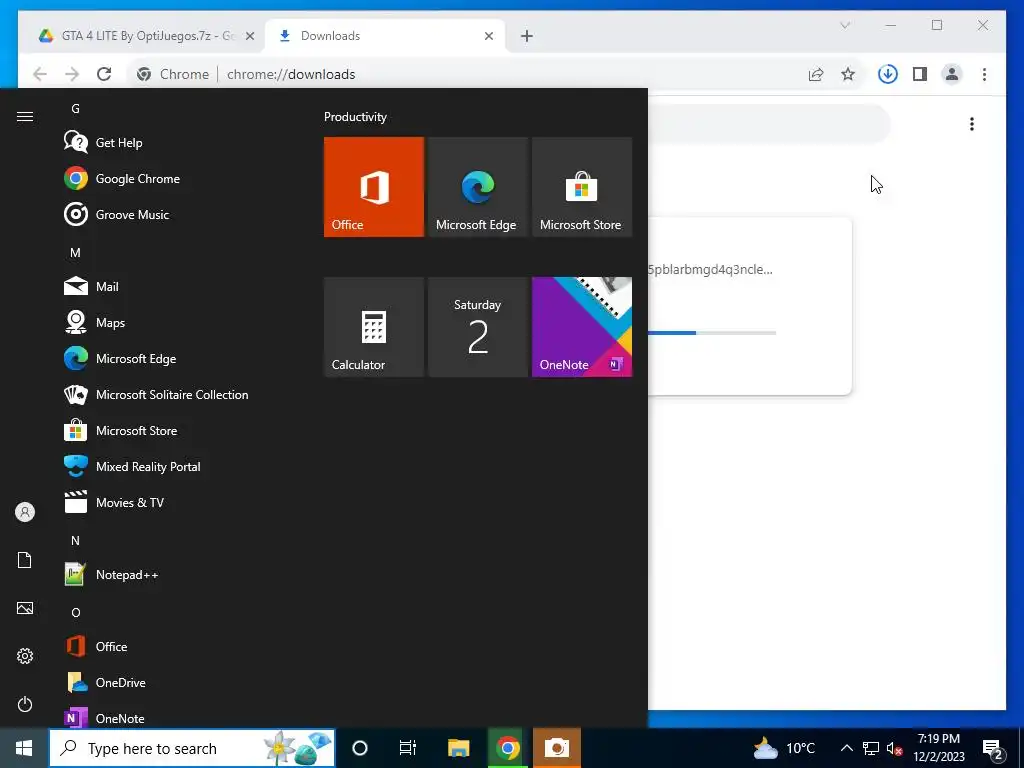Expand the Start menu hamburger button
Image resolution: width=1024 pixels, height=768 pixels.
(25, 116)
